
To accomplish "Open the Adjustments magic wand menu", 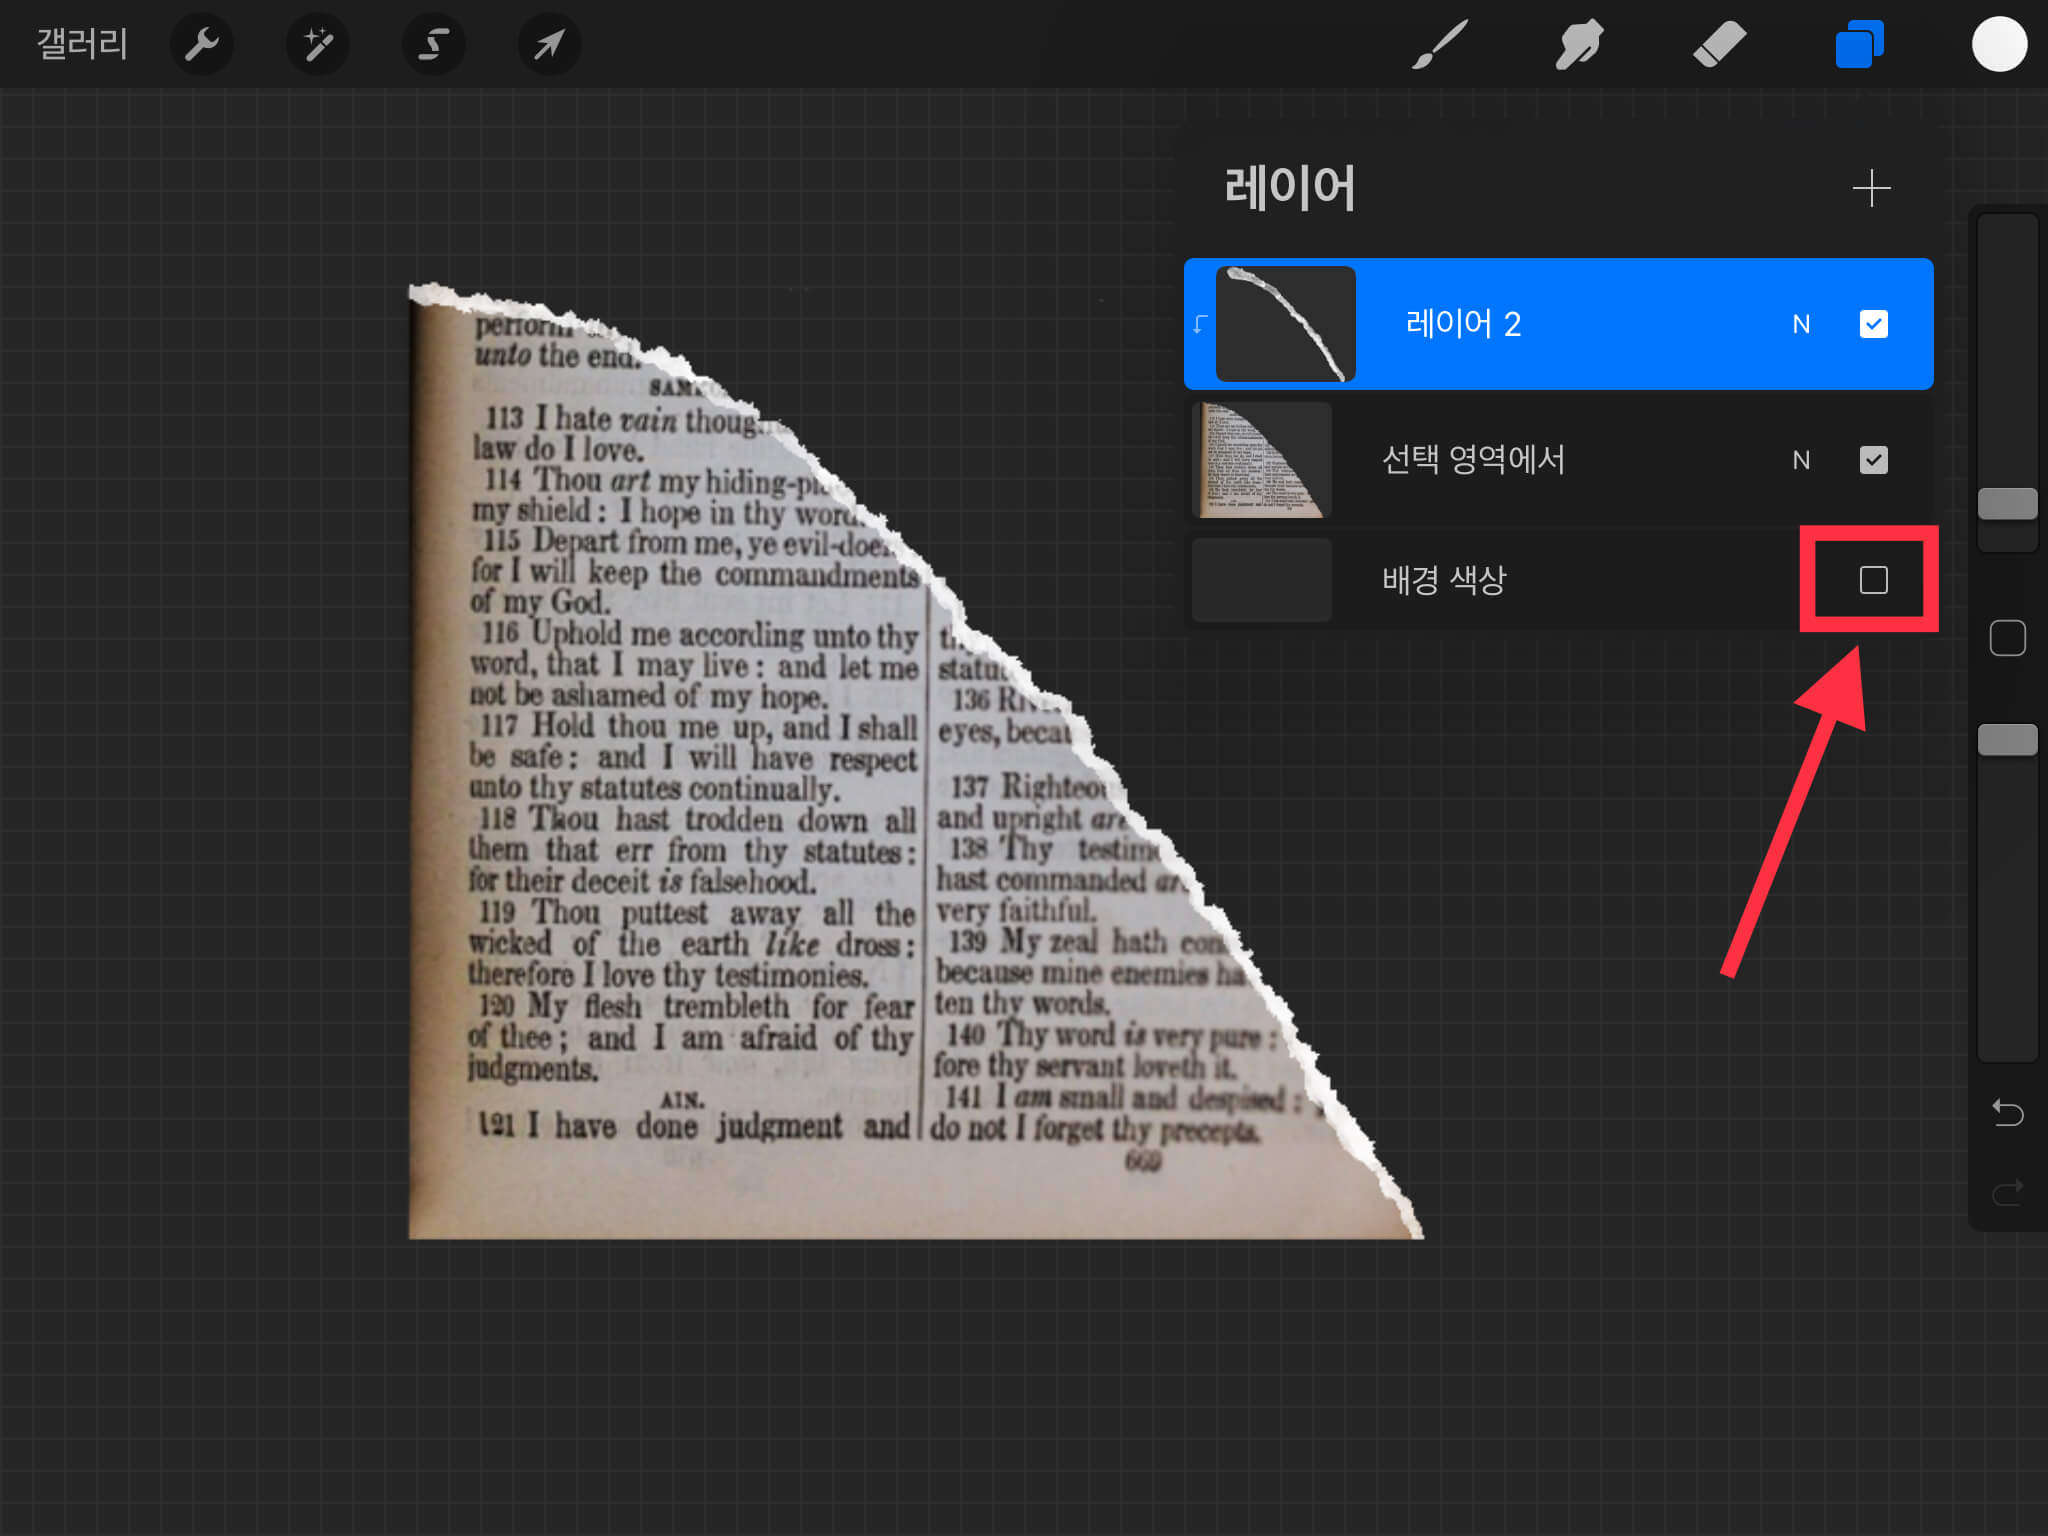I will point(318,44).
